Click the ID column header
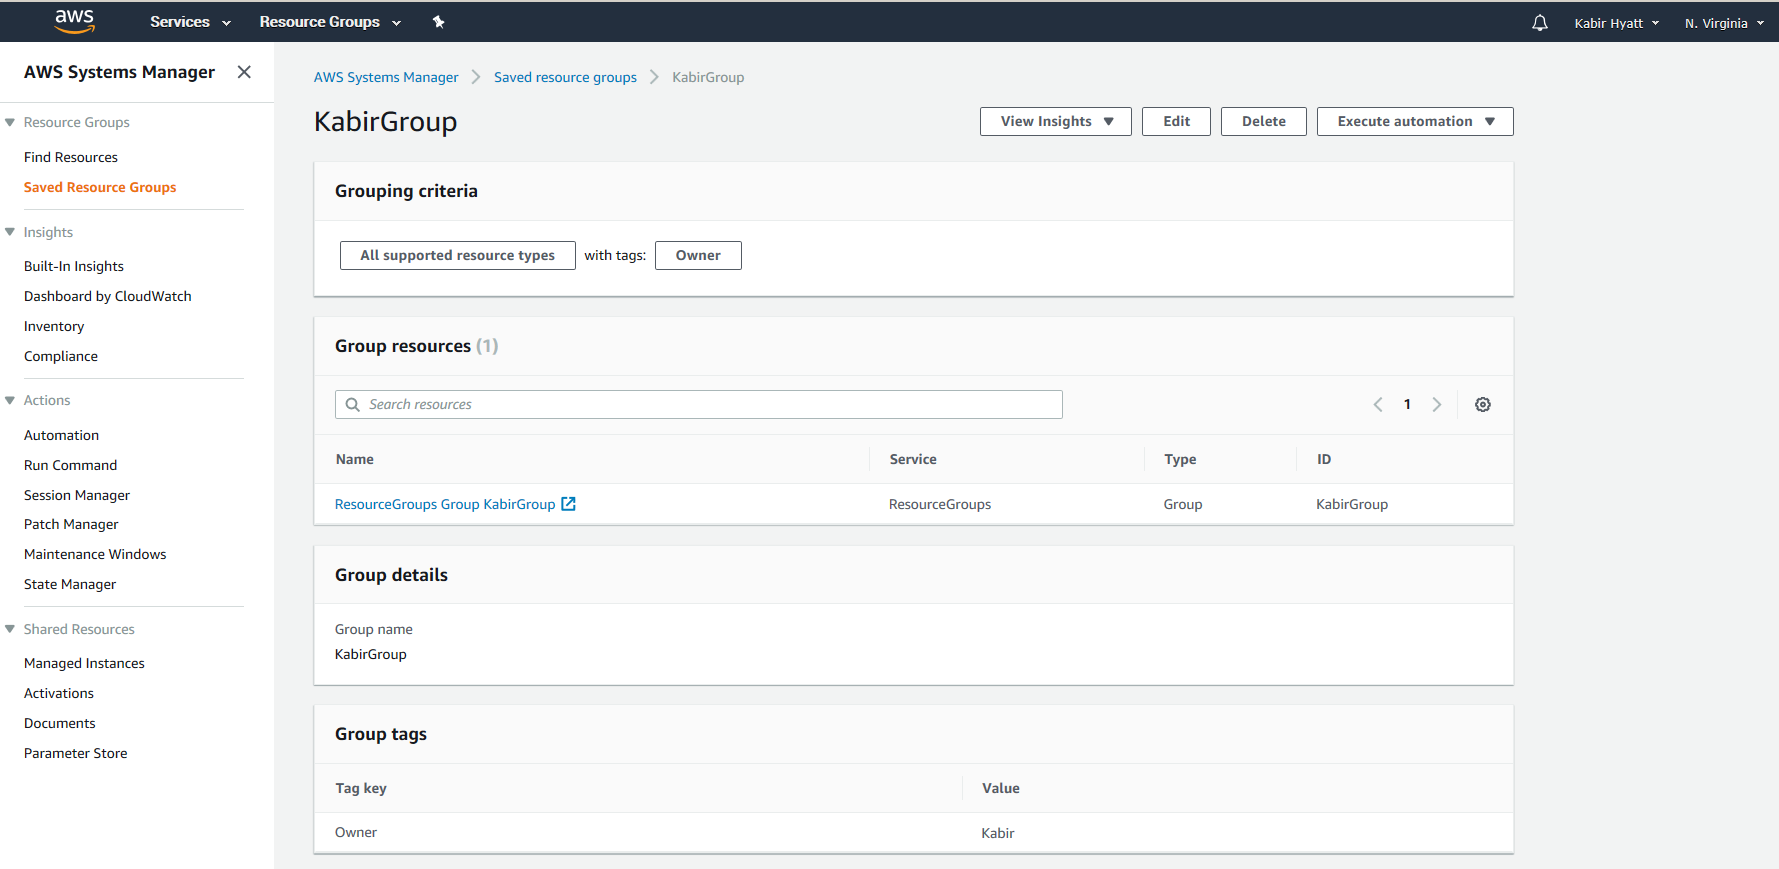Image resolution: width=1779 pixels, height=869 pixels. 1324,459
